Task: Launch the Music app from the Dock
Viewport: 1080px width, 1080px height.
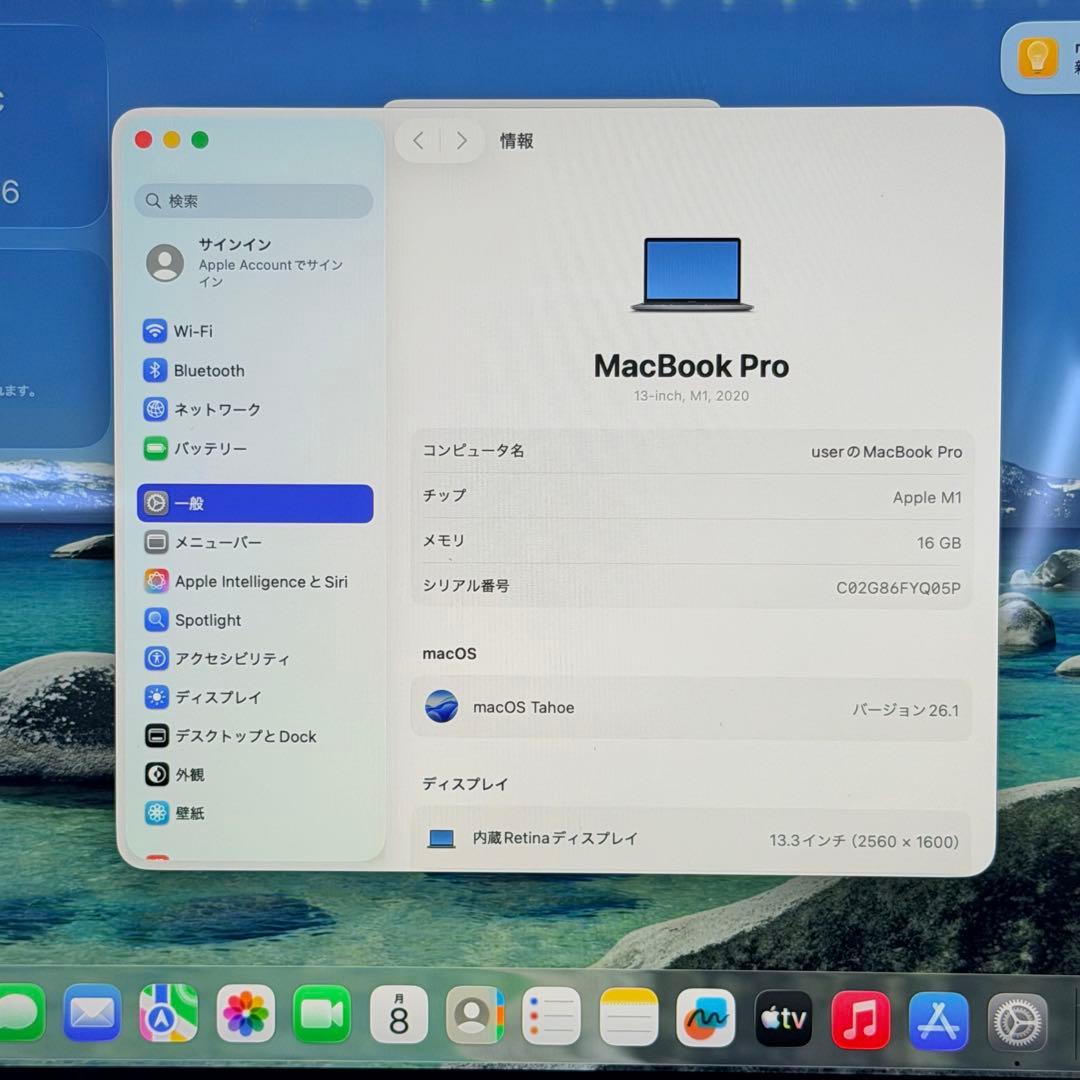Action: tap(860, 1021)
